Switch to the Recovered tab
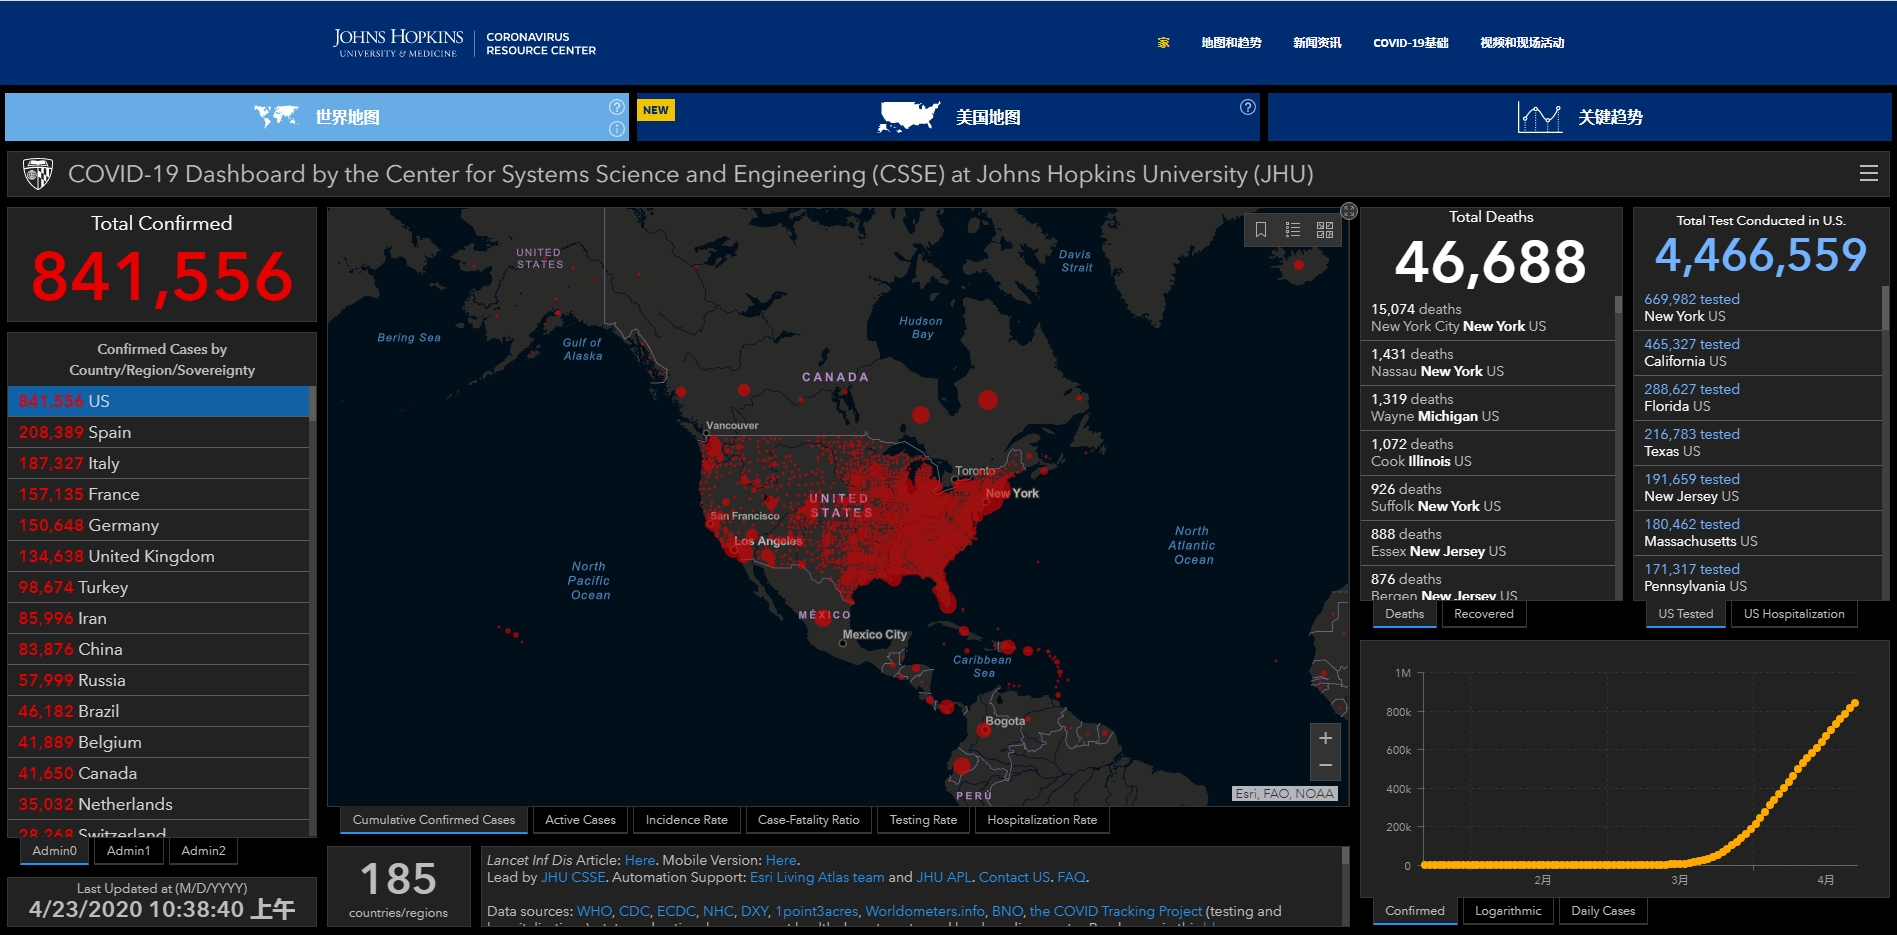 (x=1483, y=614)
